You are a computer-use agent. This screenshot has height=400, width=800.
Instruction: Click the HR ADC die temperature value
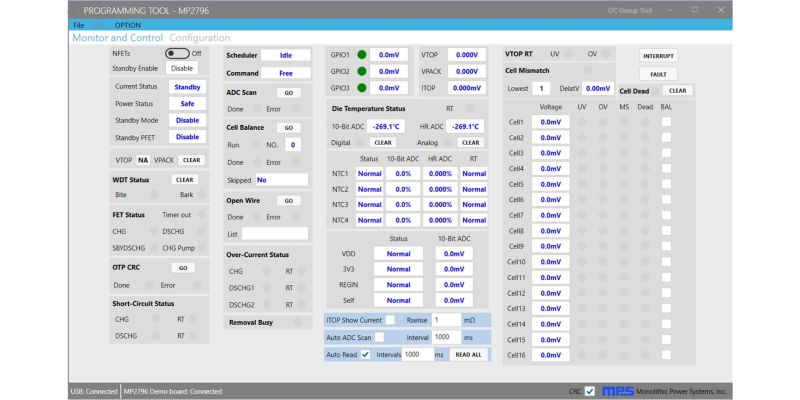[x=465, y=126]
